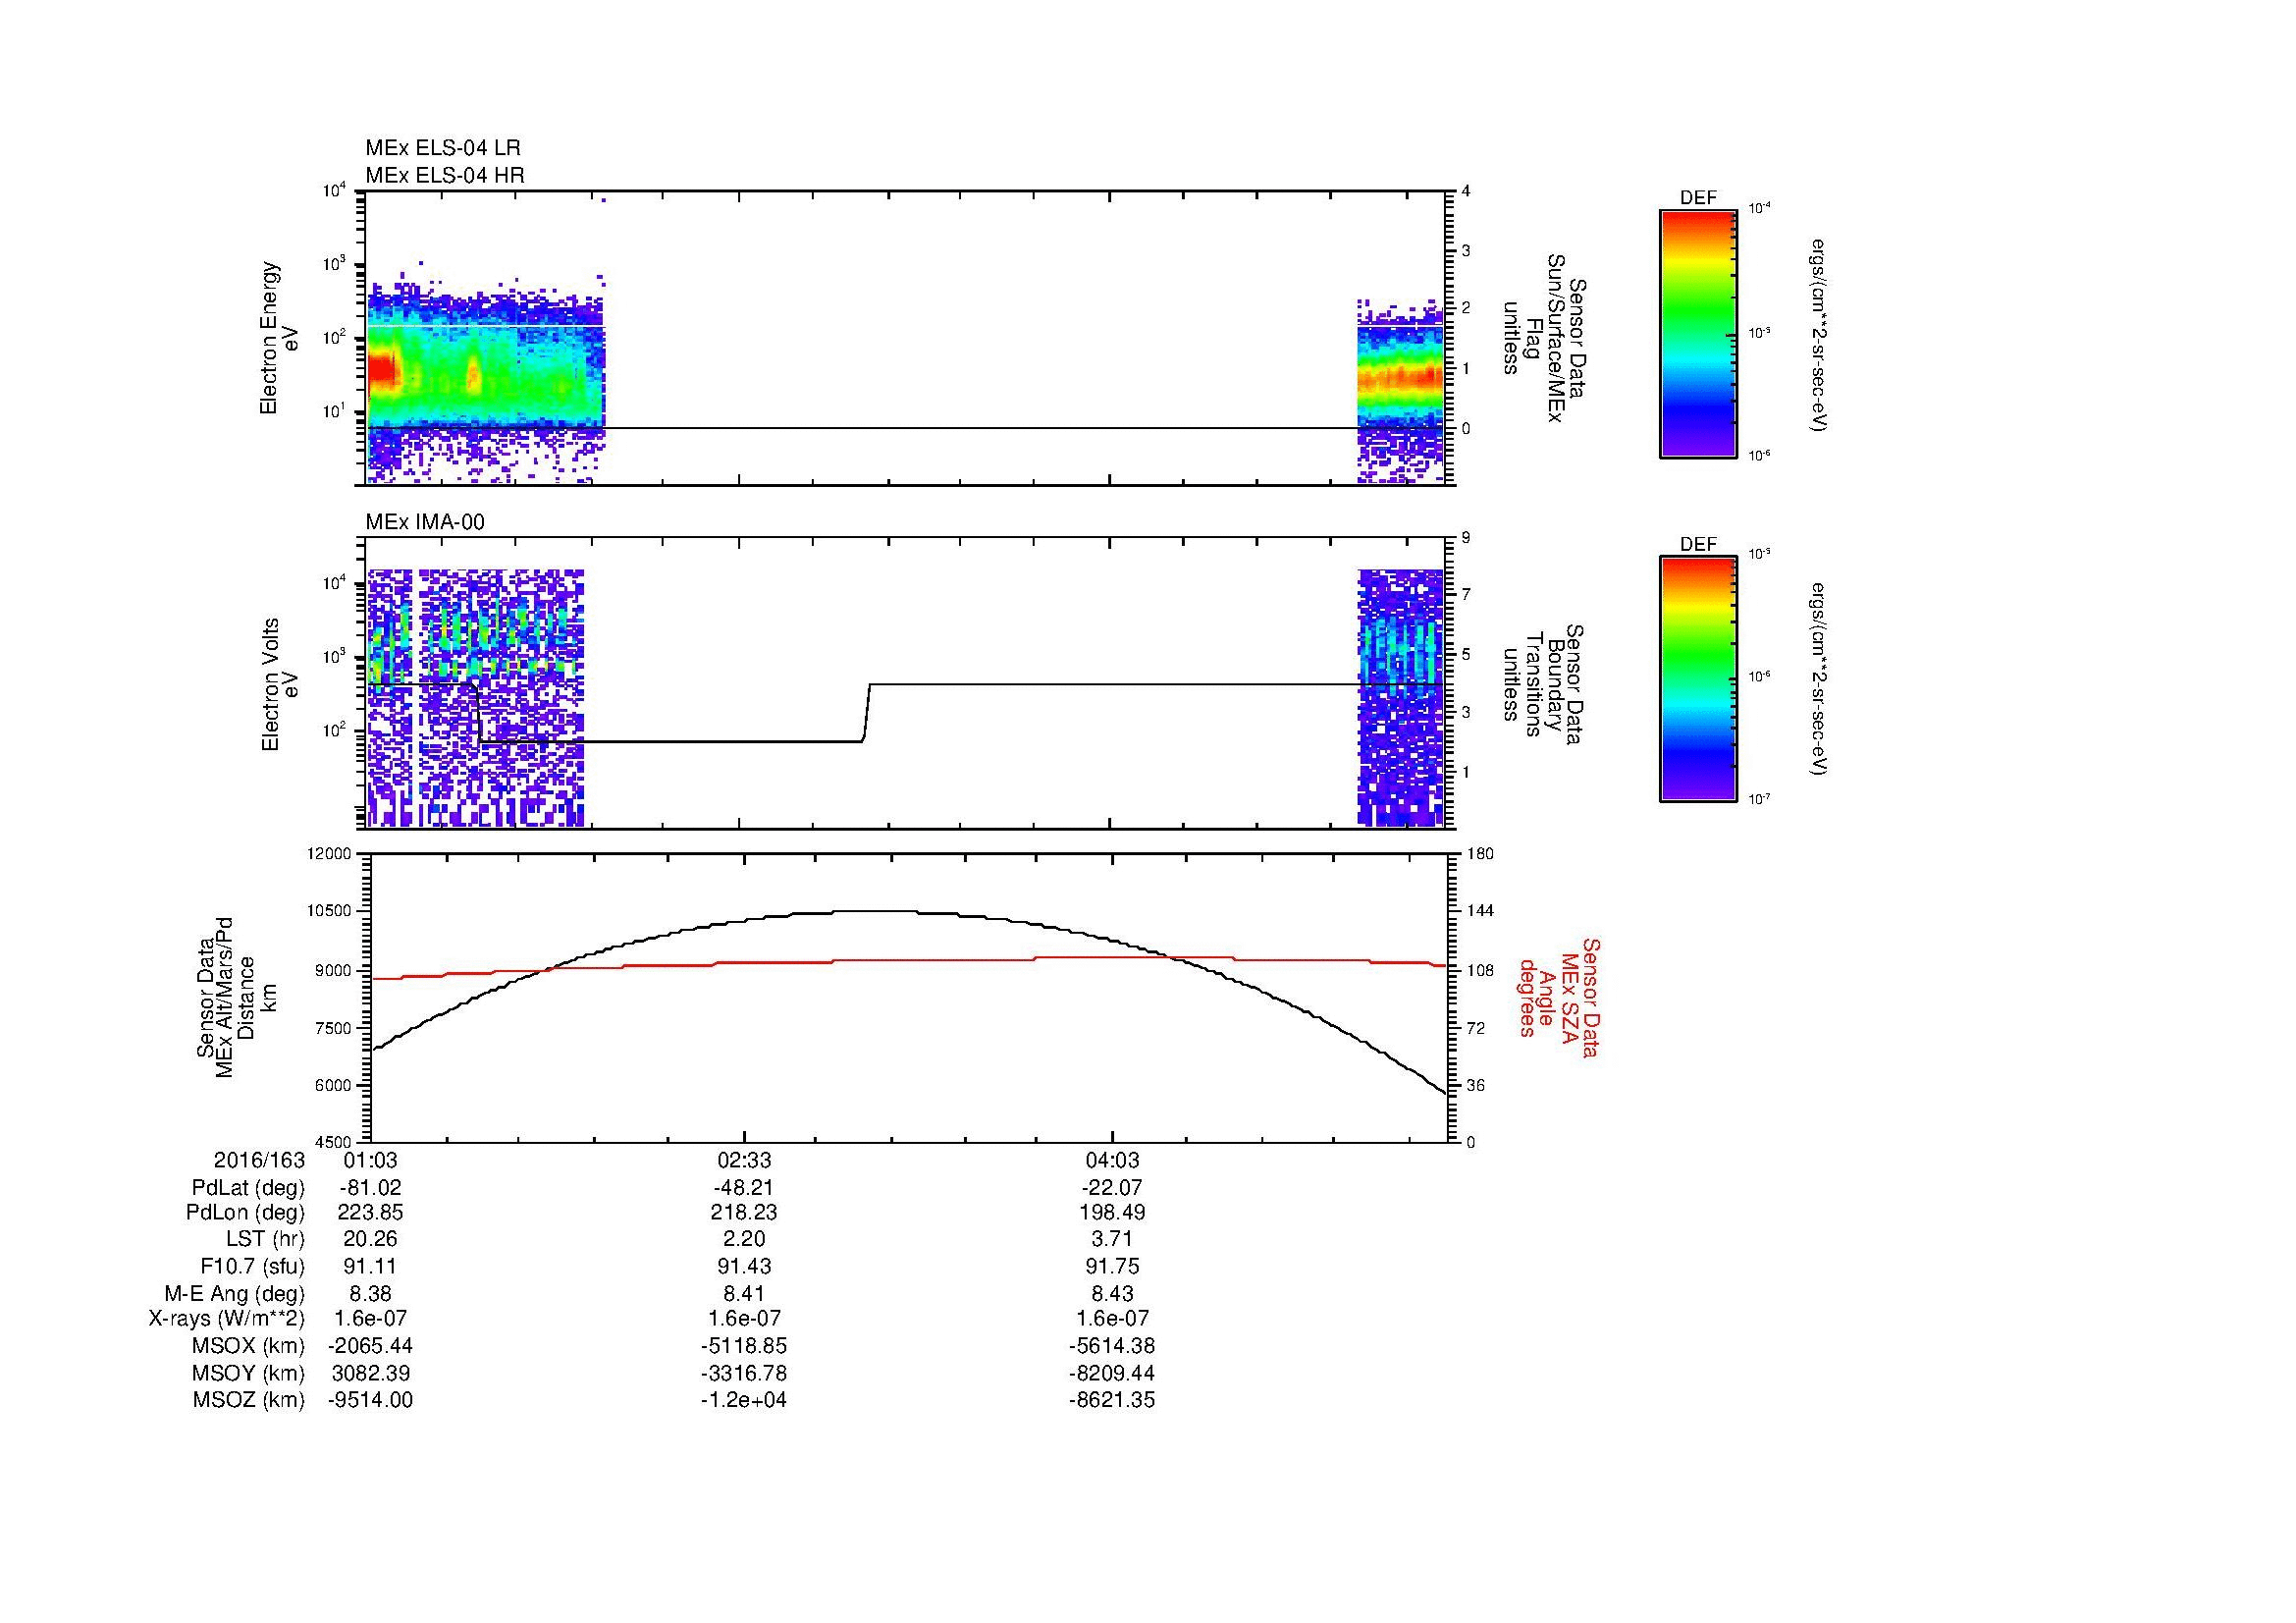Click the 108 SZA axis tick label
The height and width of the screenshot is (1623, 2296).
(1480, 970)
